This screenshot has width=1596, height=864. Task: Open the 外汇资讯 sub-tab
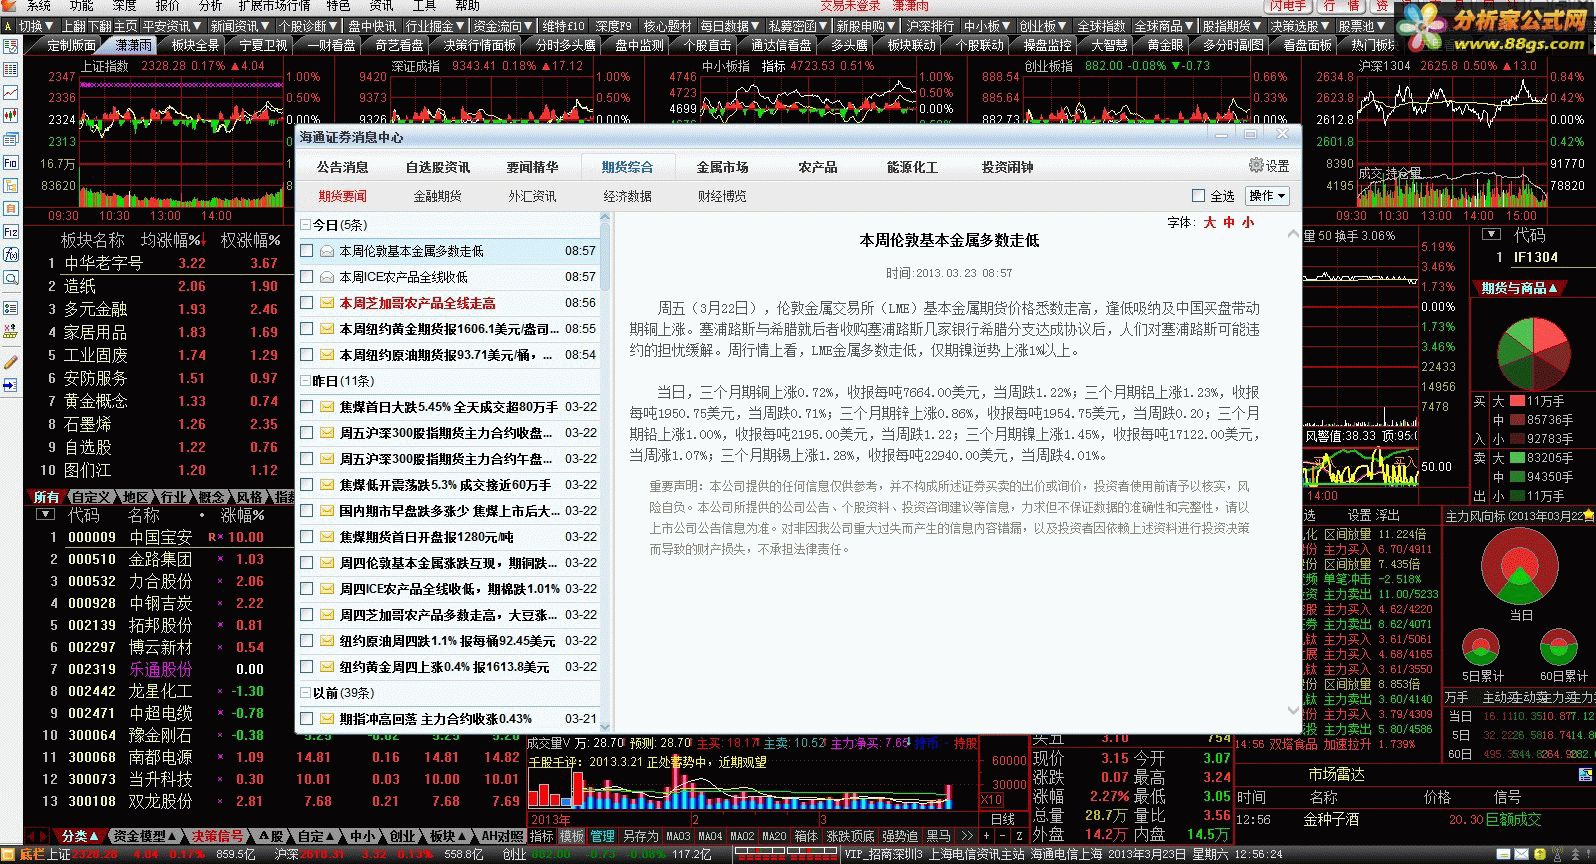tap(533, 196)
